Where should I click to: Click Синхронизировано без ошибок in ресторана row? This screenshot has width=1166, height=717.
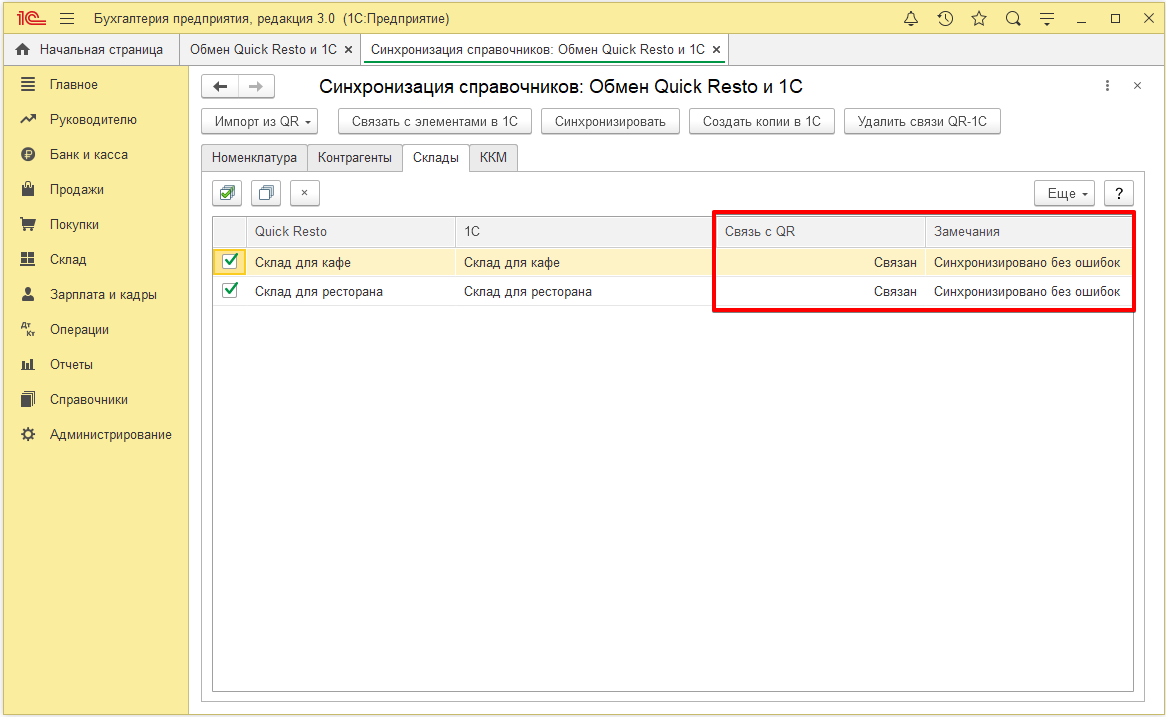click(x=1027, y=292)
